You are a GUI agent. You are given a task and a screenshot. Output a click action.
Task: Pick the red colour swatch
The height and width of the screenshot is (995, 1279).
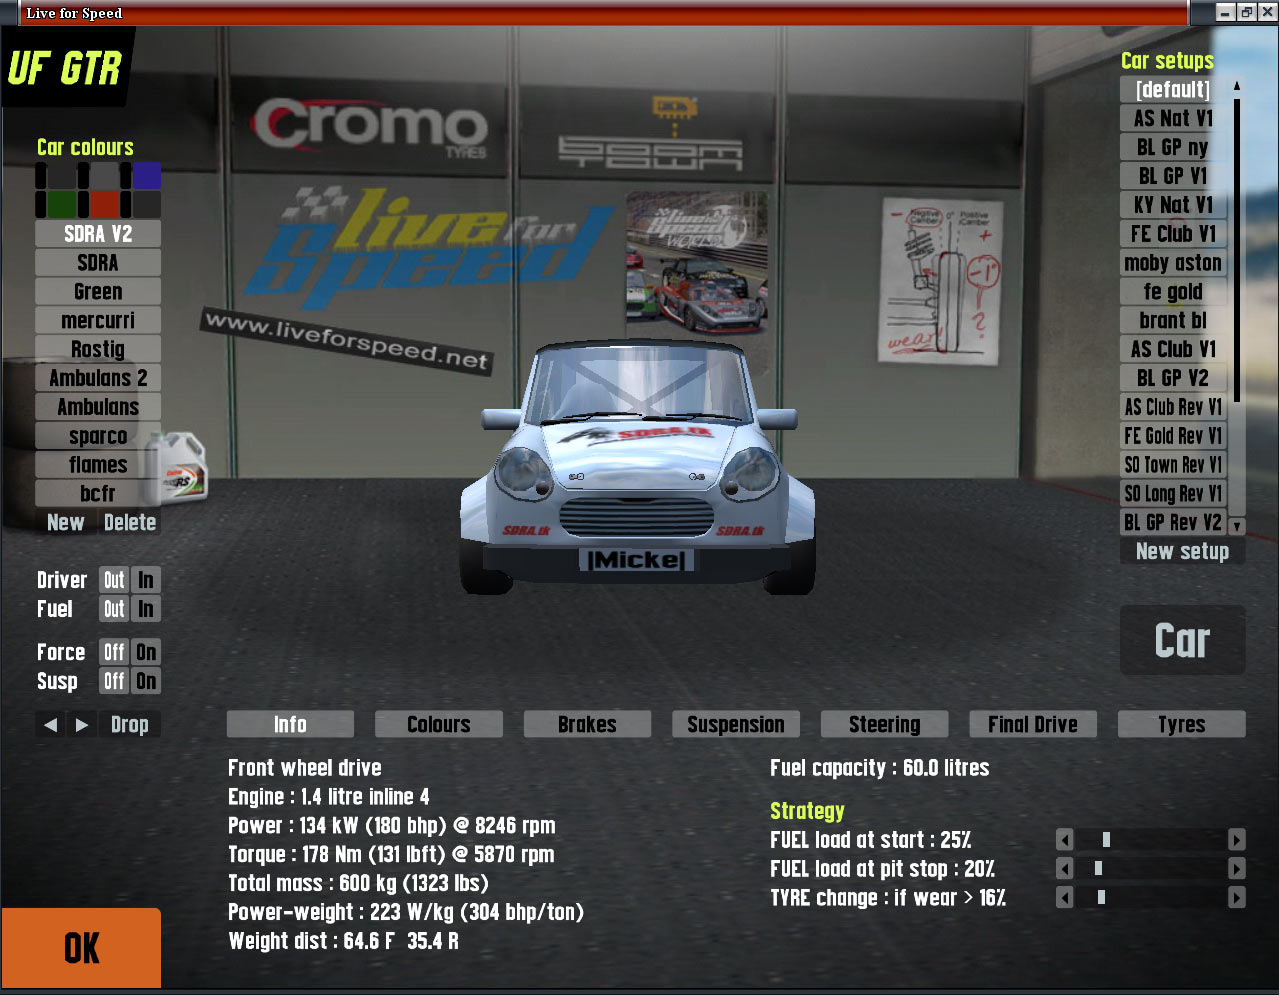(105, 205)
